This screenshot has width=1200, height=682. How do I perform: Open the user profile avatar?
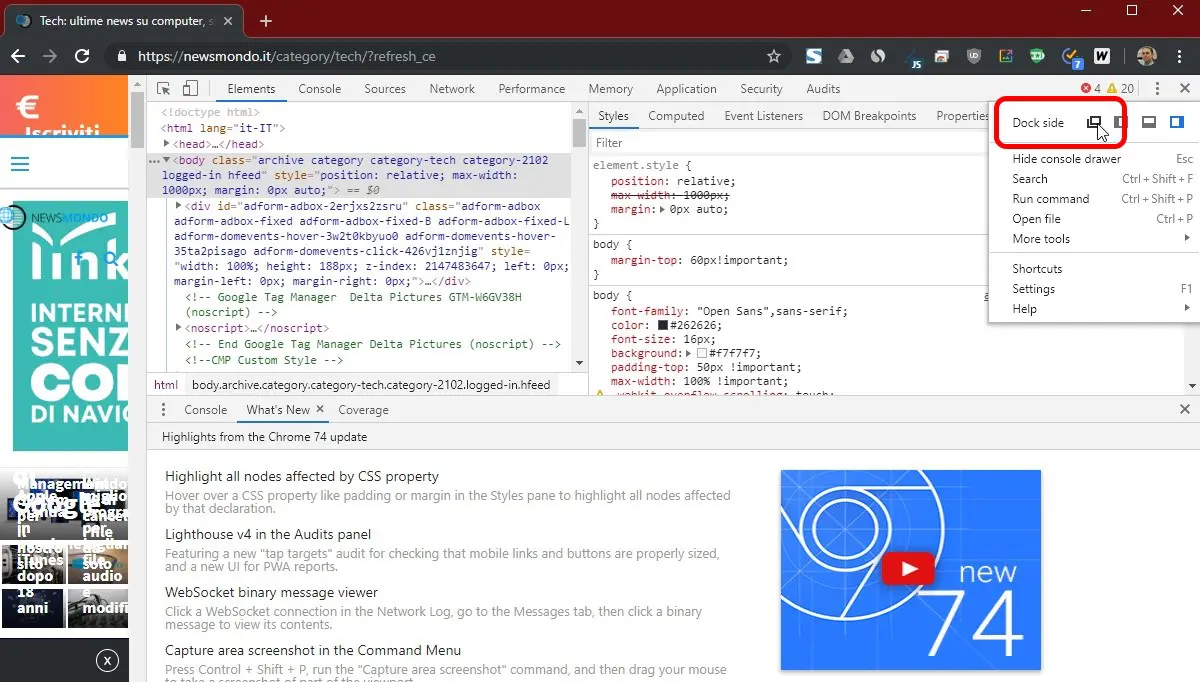1147,56
